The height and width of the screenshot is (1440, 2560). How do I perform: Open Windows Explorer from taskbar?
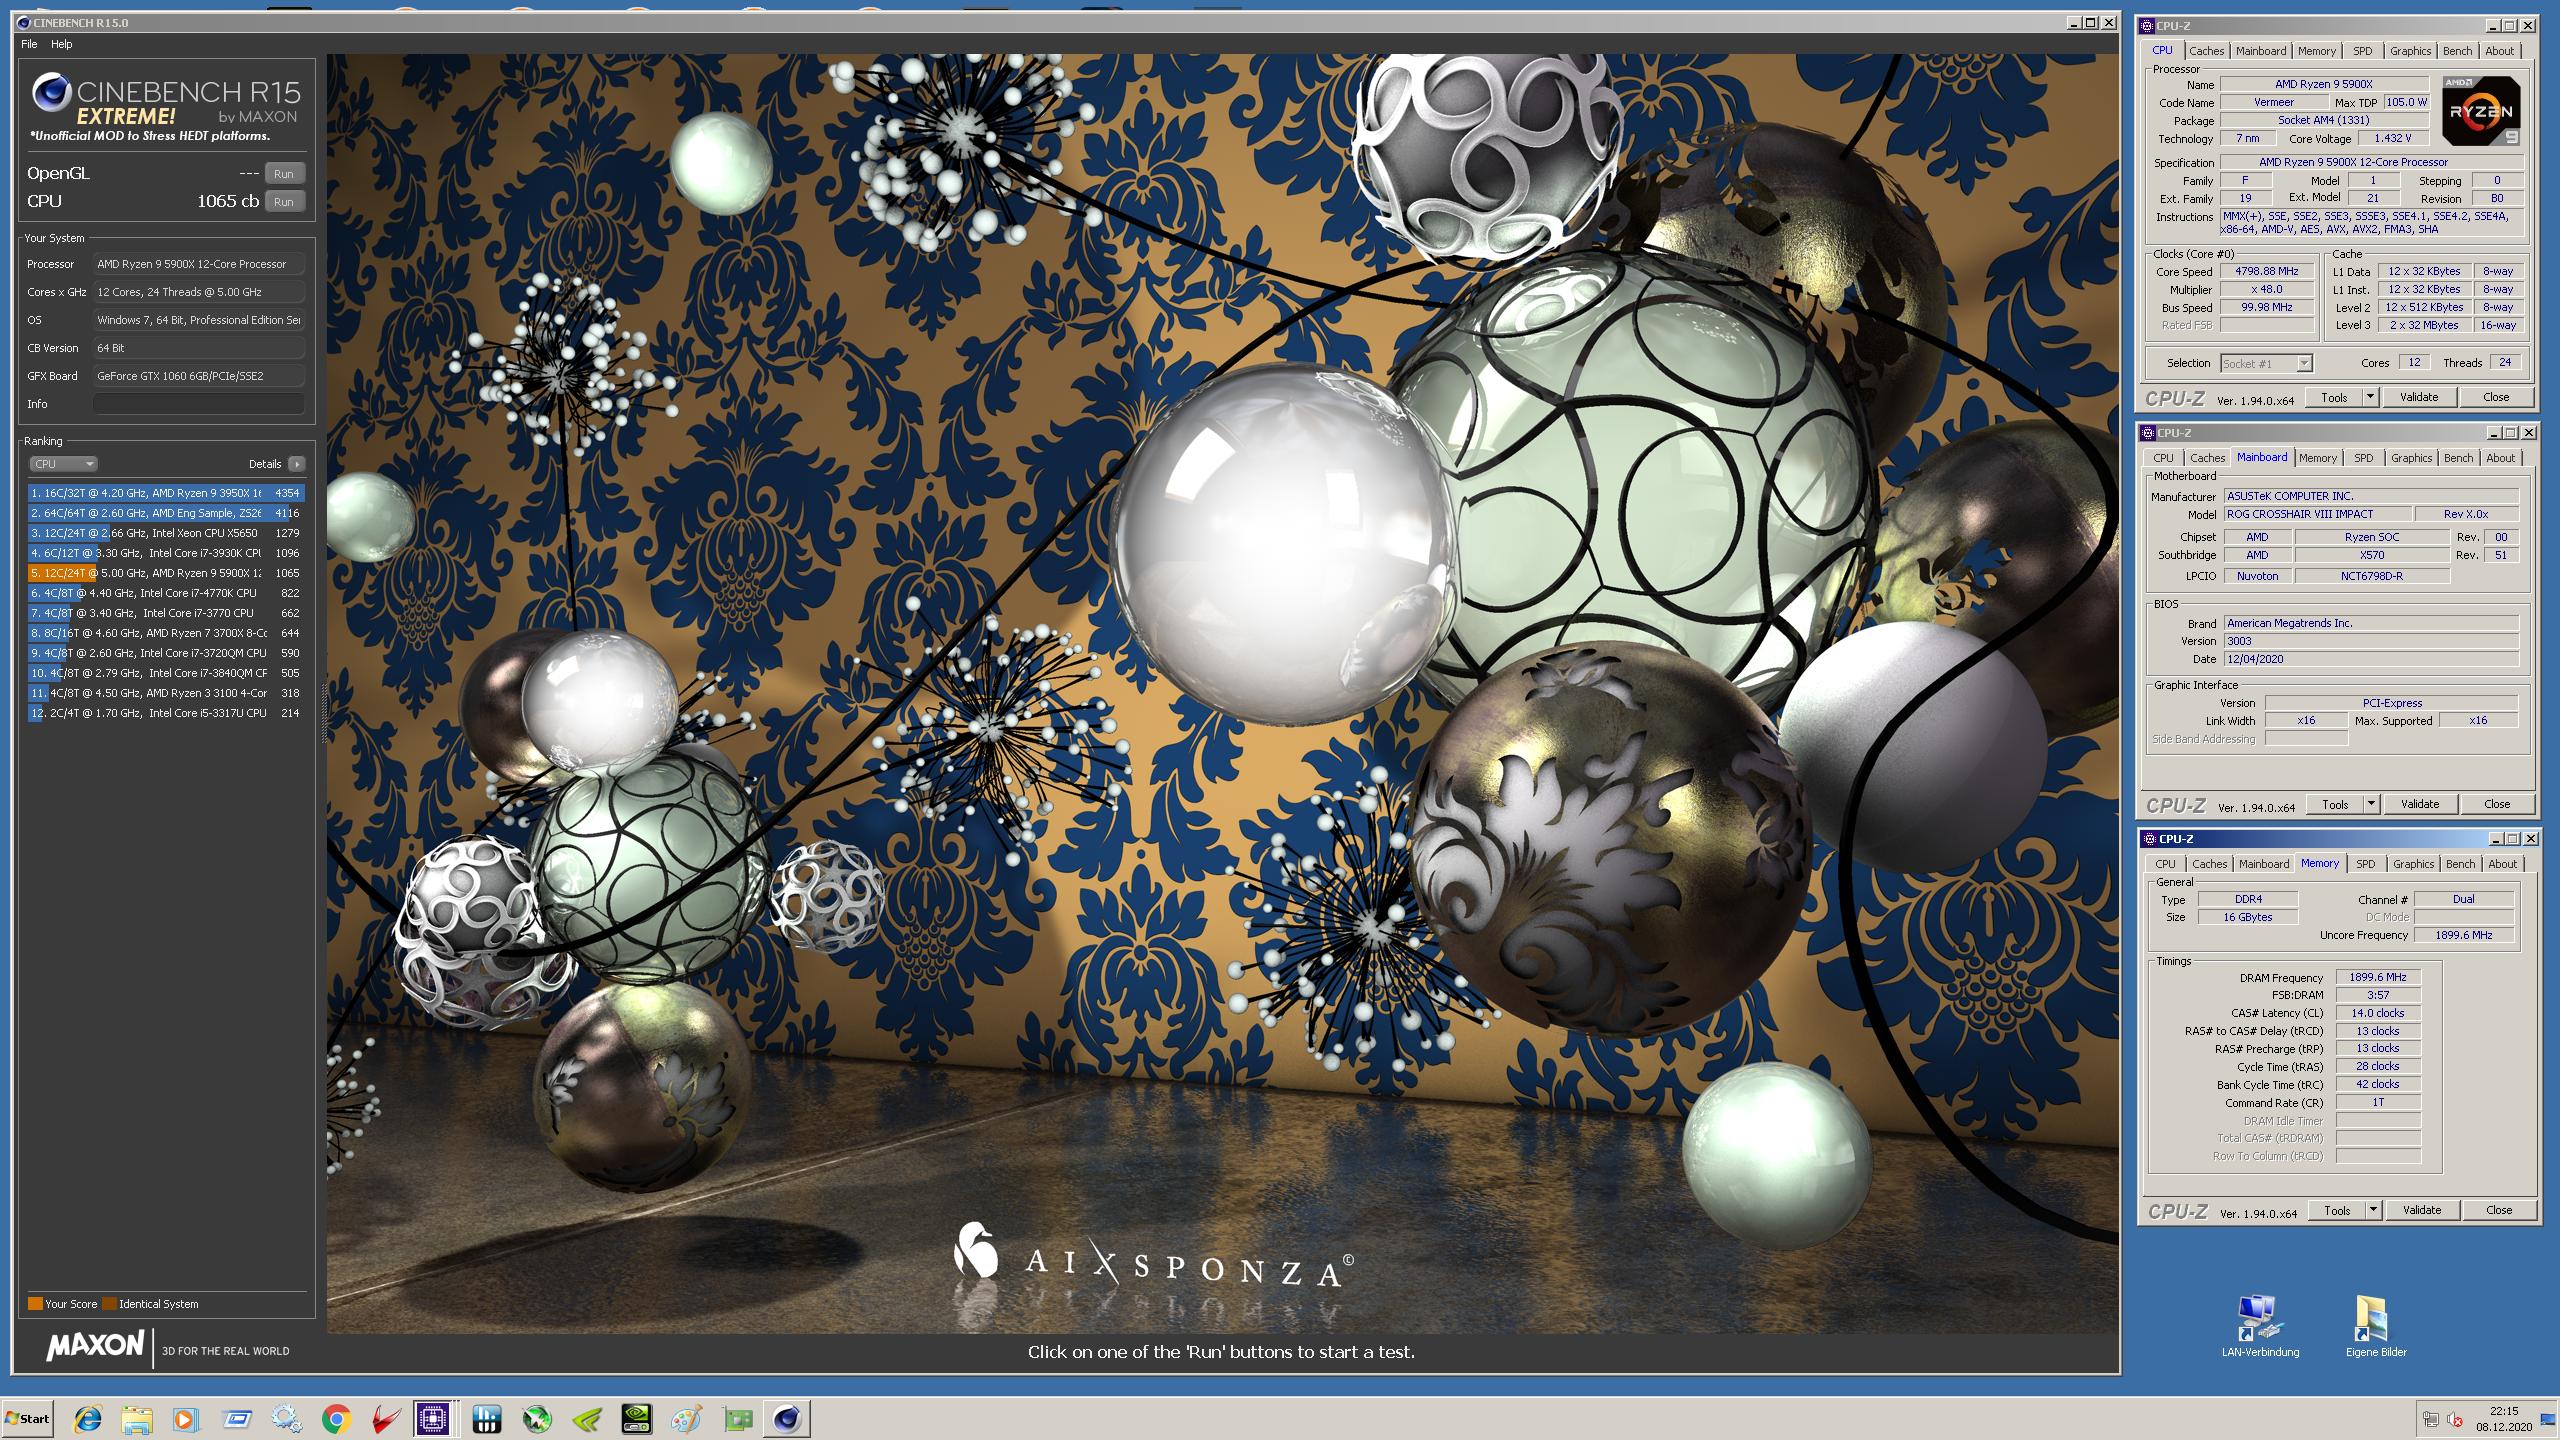137,1418
